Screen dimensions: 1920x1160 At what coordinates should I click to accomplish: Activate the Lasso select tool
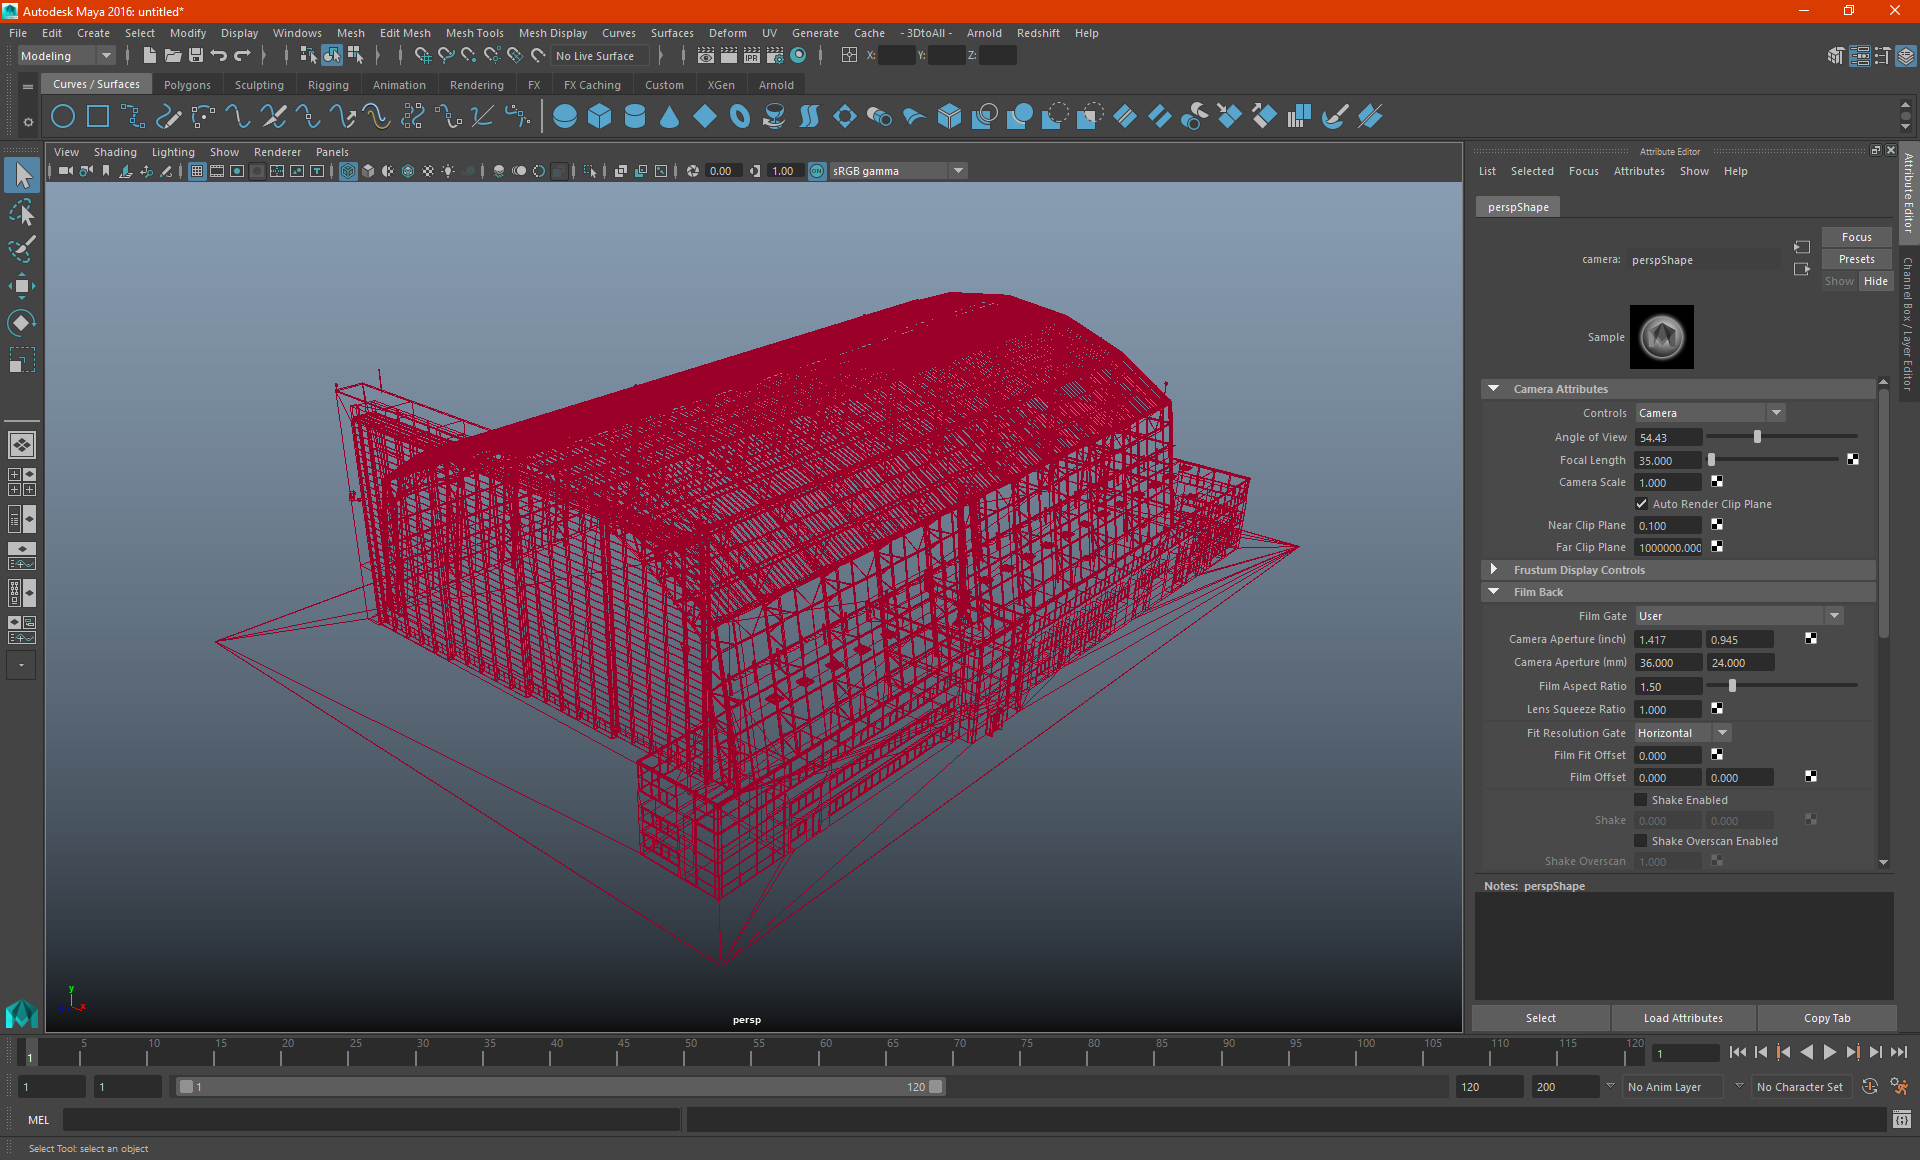pyautogui.click(x=22, y=212)
